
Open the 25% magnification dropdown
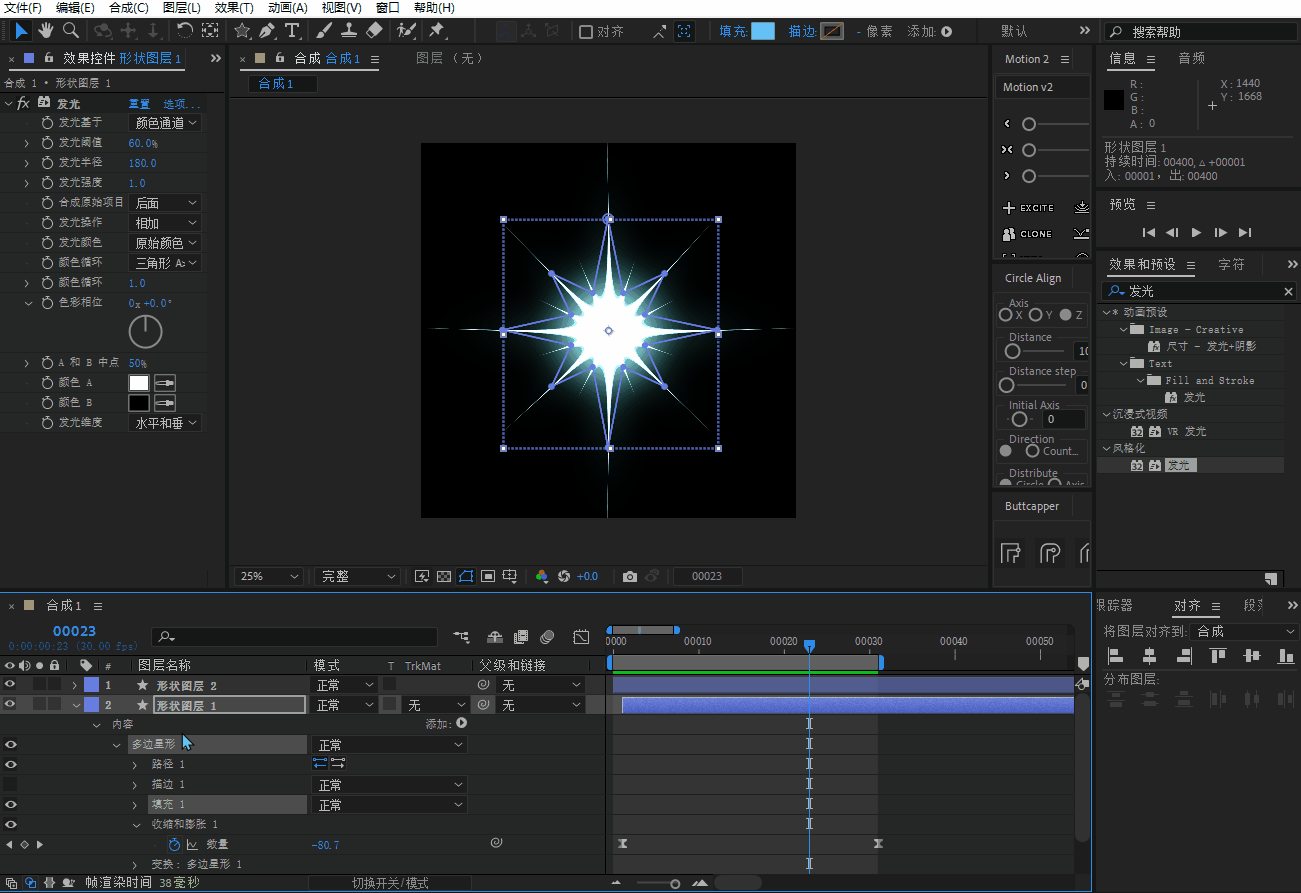[269, 577]
